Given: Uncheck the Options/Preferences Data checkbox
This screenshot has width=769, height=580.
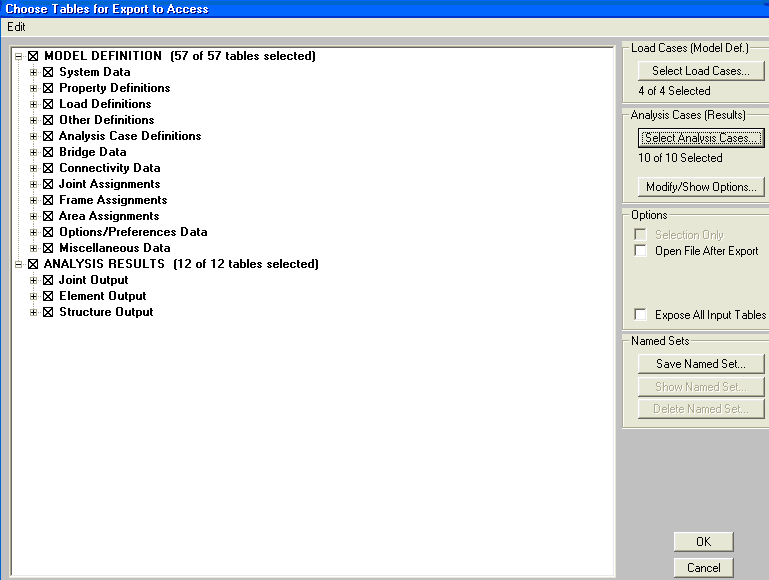Looking at the screenshot, I should (x=48, y=232).
